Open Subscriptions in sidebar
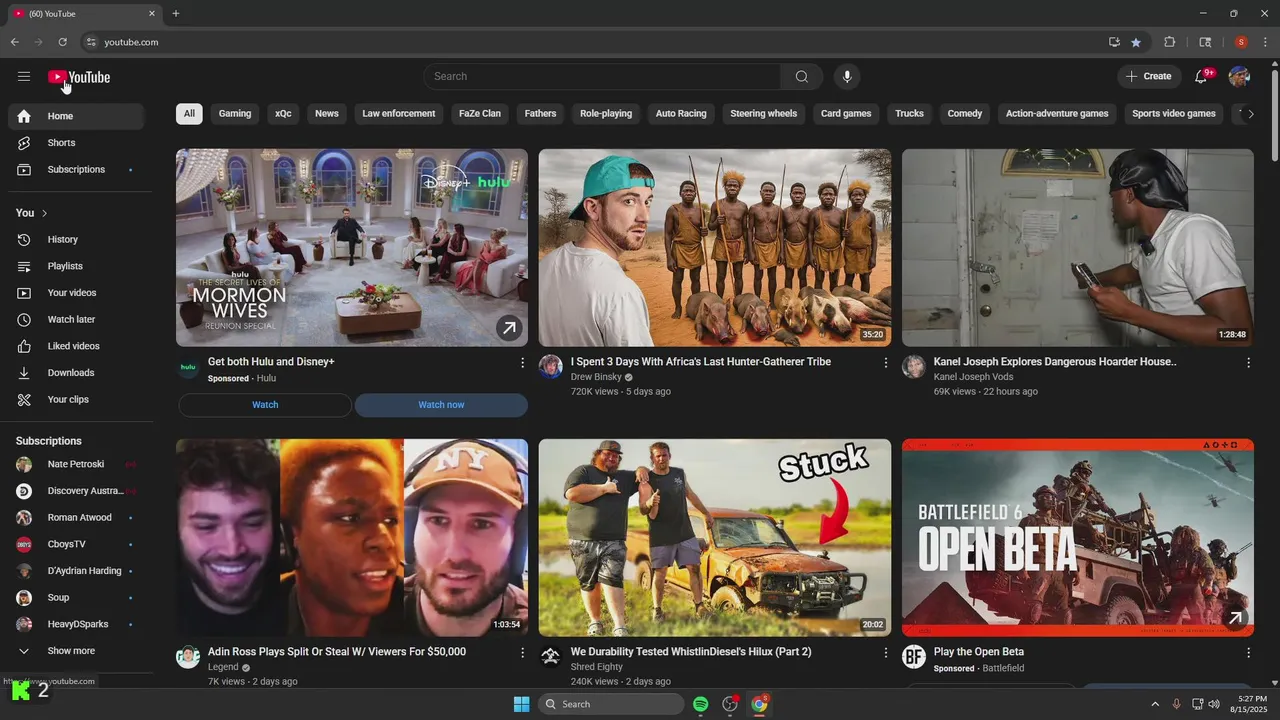The image size is (1280, 720). coord(76,170)
